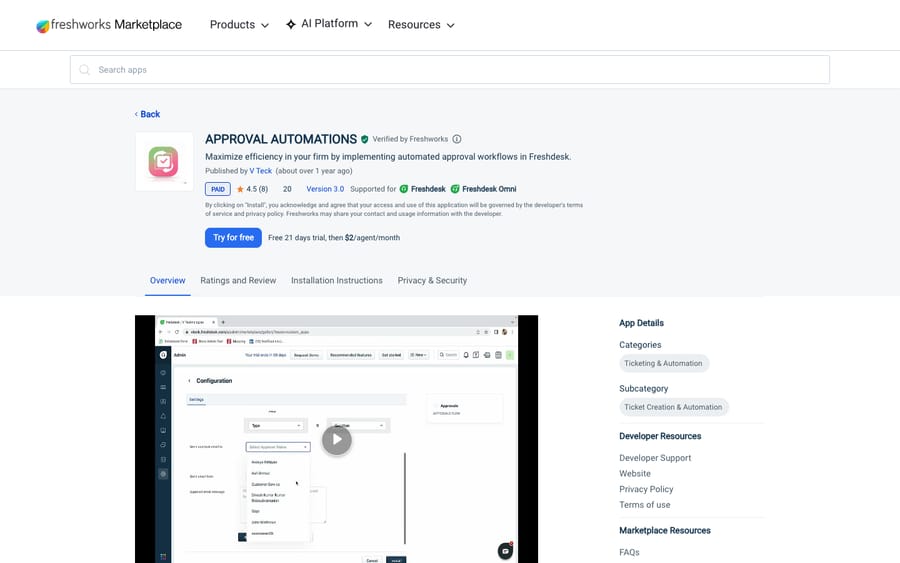Open the V Teck publisher link
900x563 pixels.
261,171
